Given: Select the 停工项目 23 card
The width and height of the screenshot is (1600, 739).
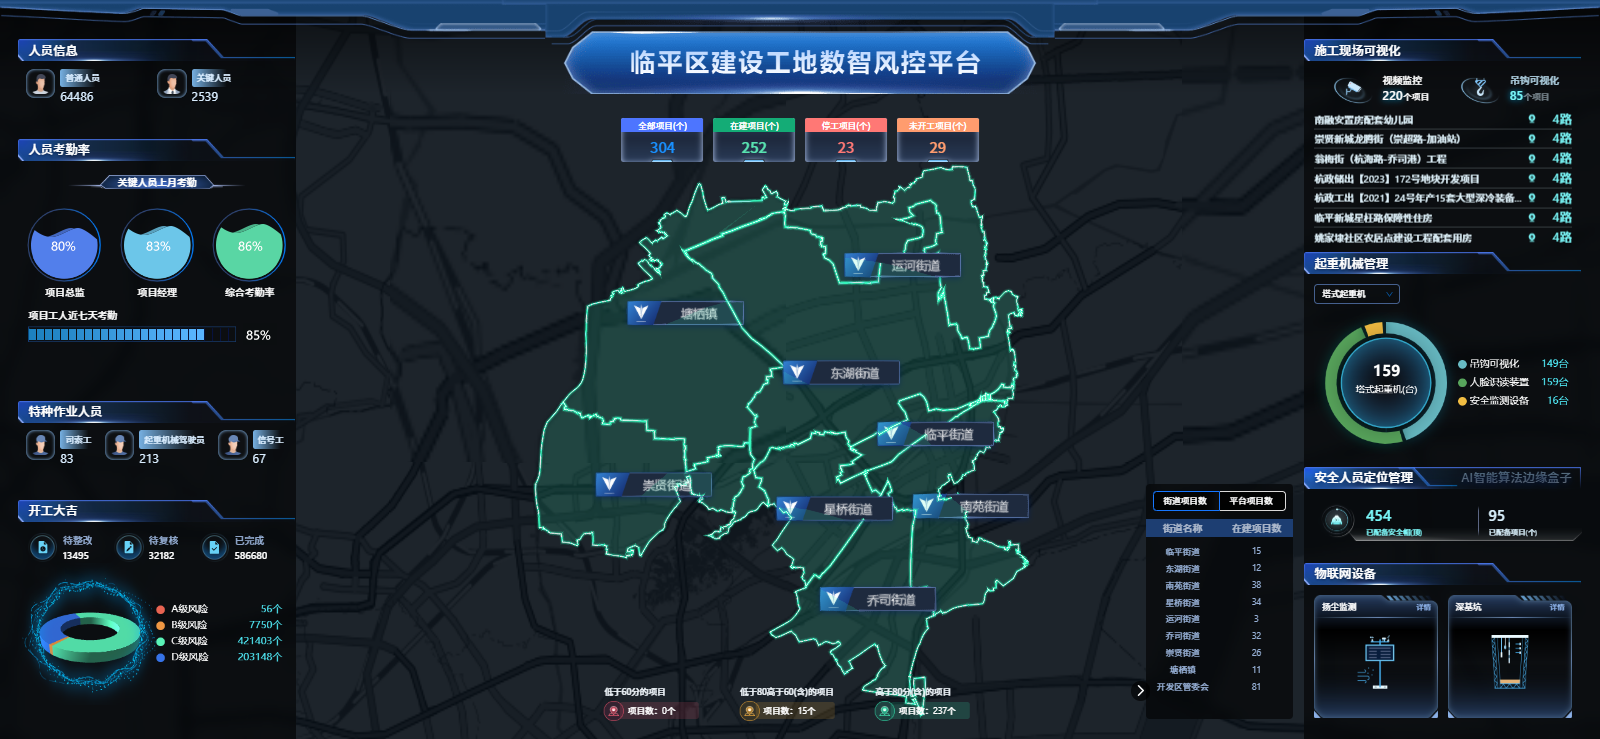Looking at the screenshot, I should click(846, 140).
